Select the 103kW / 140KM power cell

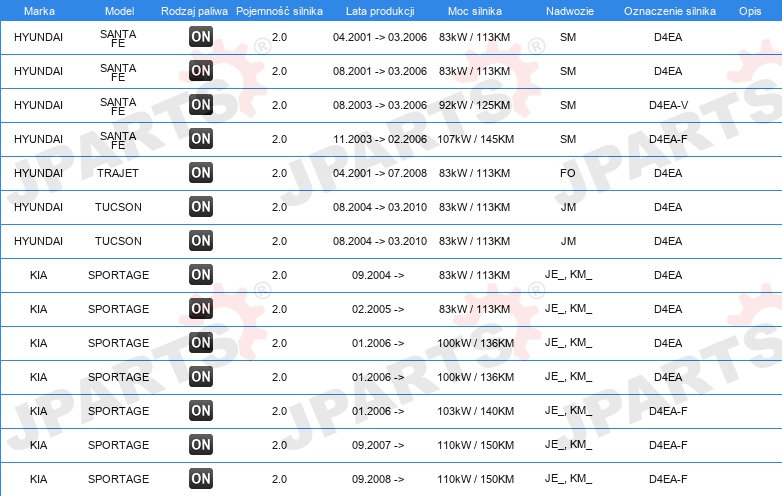475,411
